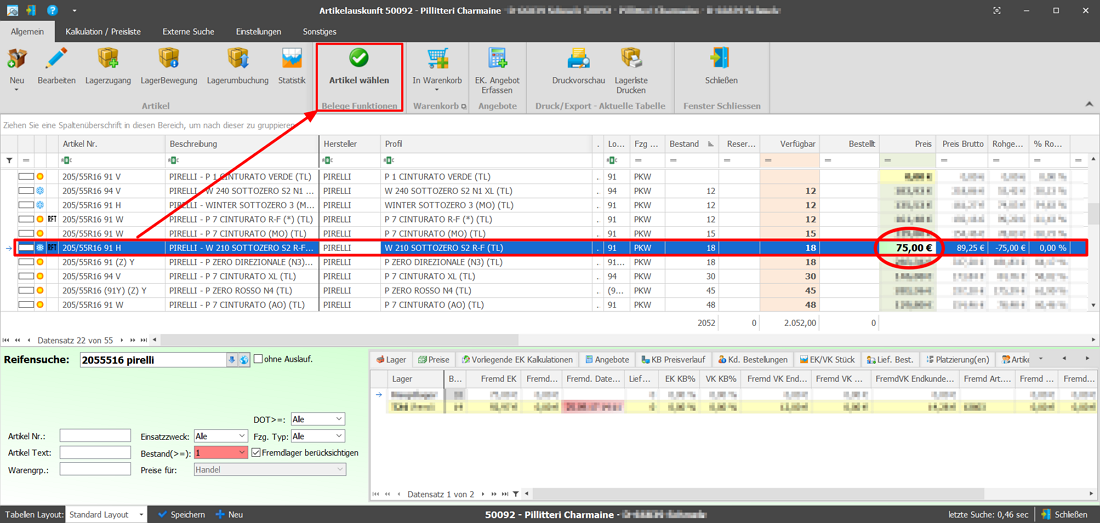The image size is (1100, 523).
Task: Go to next record after Datensatz 1 von 2
Action: coord(484,494)
